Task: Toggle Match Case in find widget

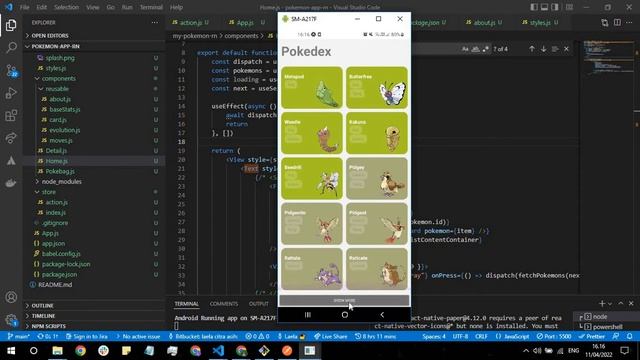Action: (x=465, y=49)
